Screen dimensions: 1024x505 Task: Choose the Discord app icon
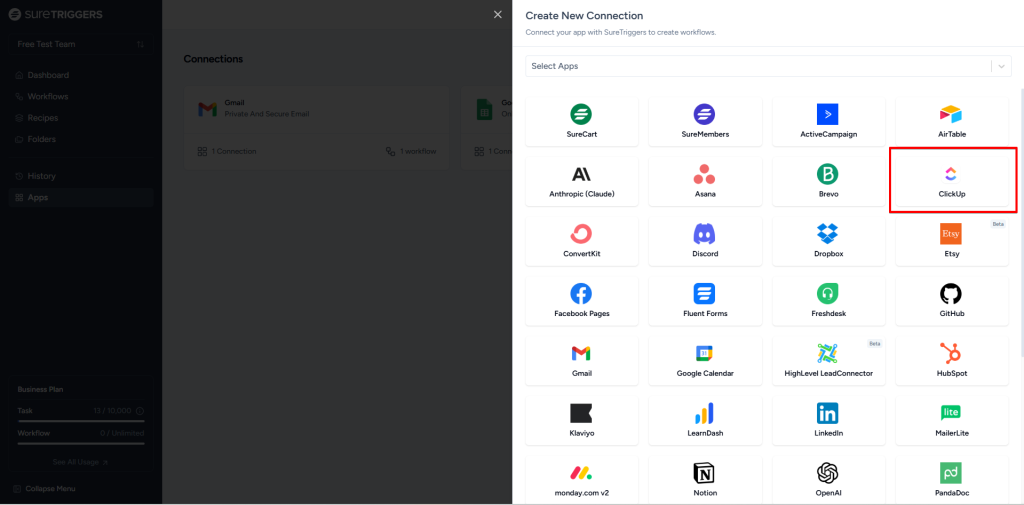pyautogui.click(x=704, y=234)
